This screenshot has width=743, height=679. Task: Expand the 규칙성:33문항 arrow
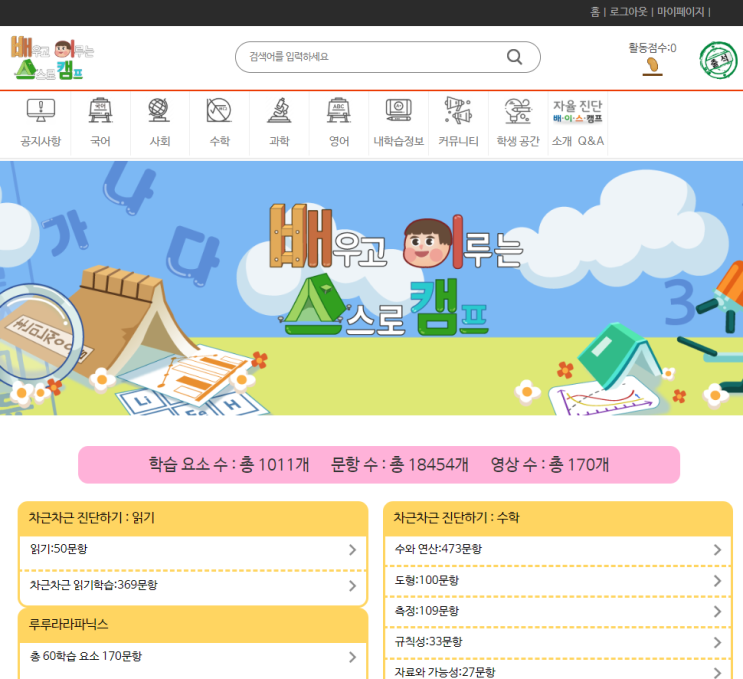coord(717,643)
